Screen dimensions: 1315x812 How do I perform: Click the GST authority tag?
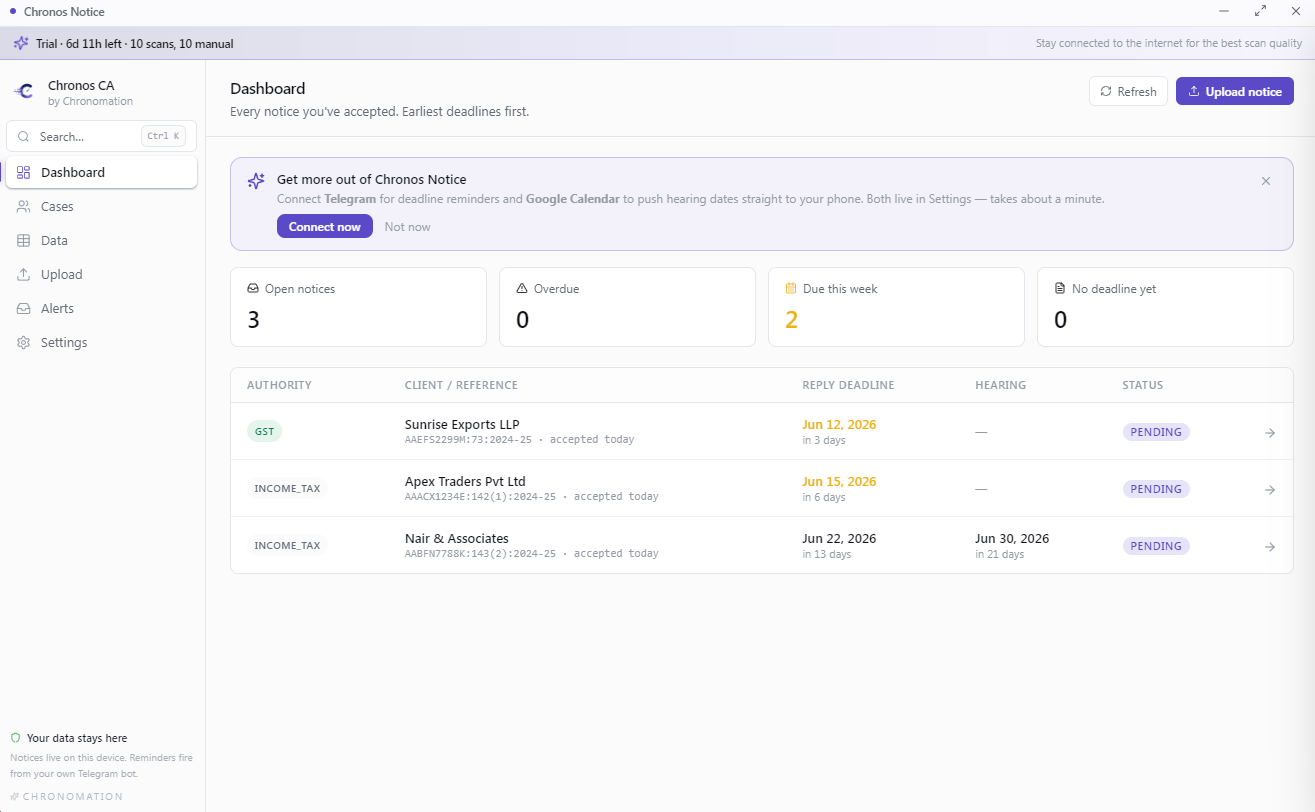pyautogui.click(x=264, y=432)
